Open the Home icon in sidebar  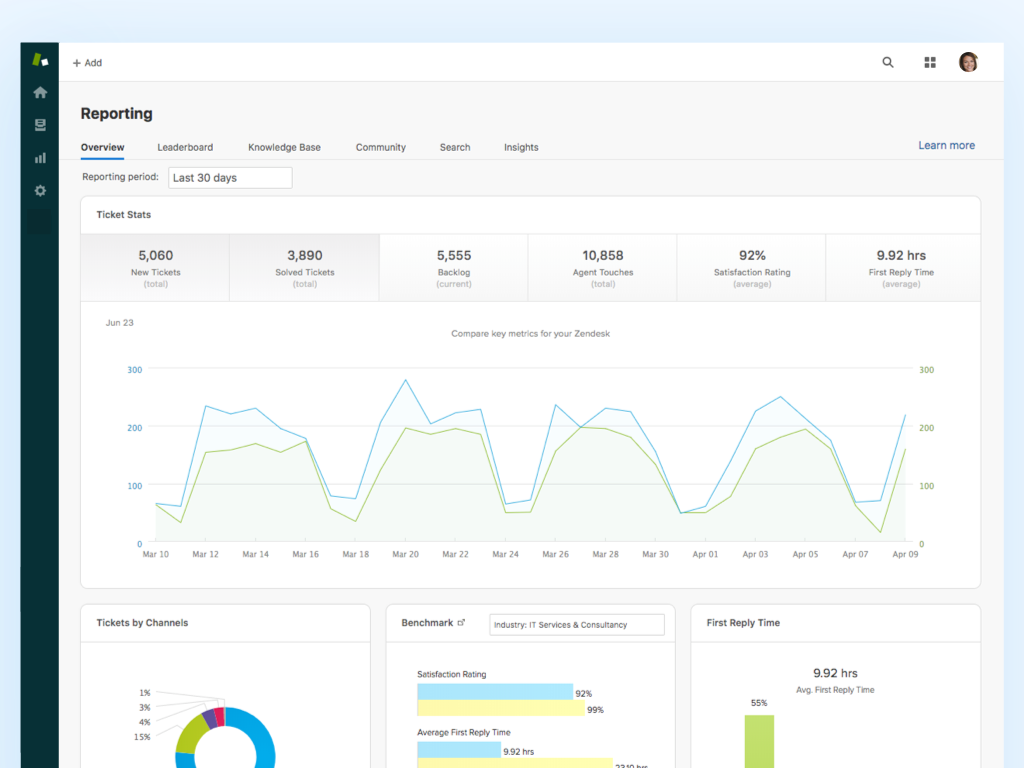pyautogui.click(x=40, y=93)
